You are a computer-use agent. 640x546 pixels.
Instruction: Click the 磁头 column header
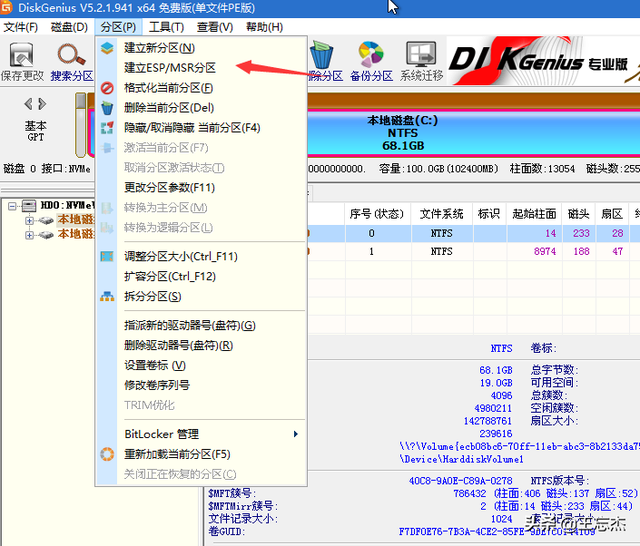(578, 214)
